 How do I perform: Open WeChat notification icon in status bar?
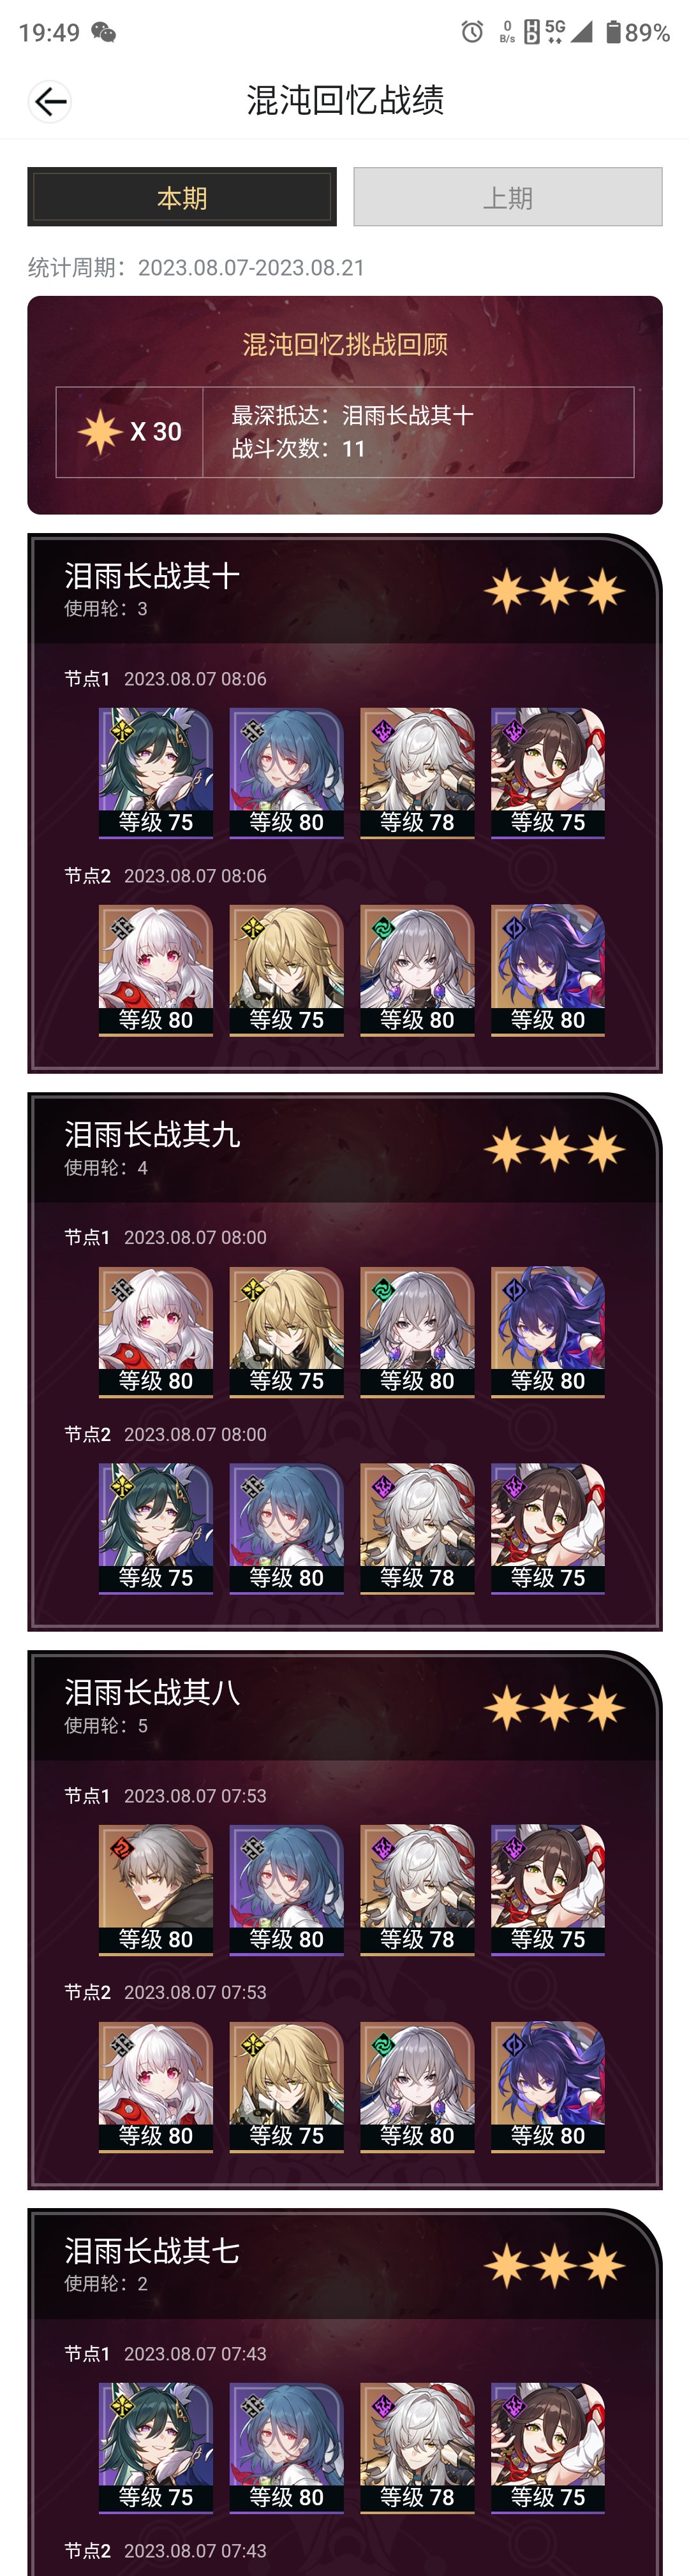pos(103,33)
